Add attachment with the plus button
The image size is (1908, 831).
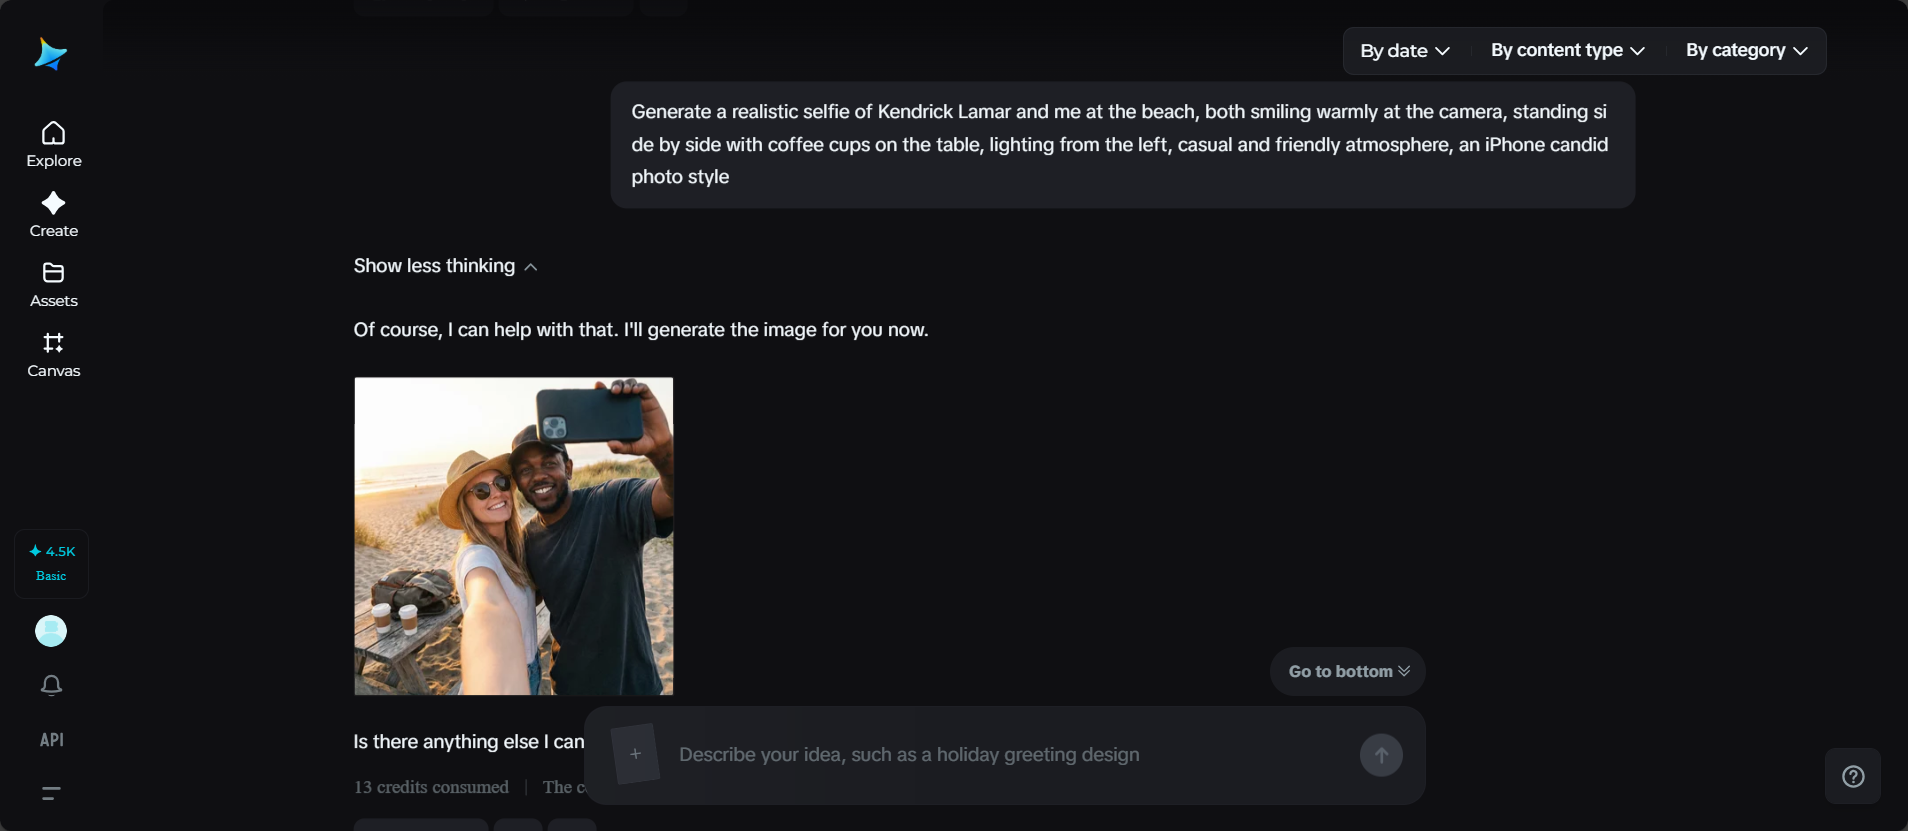coord(635,754)
